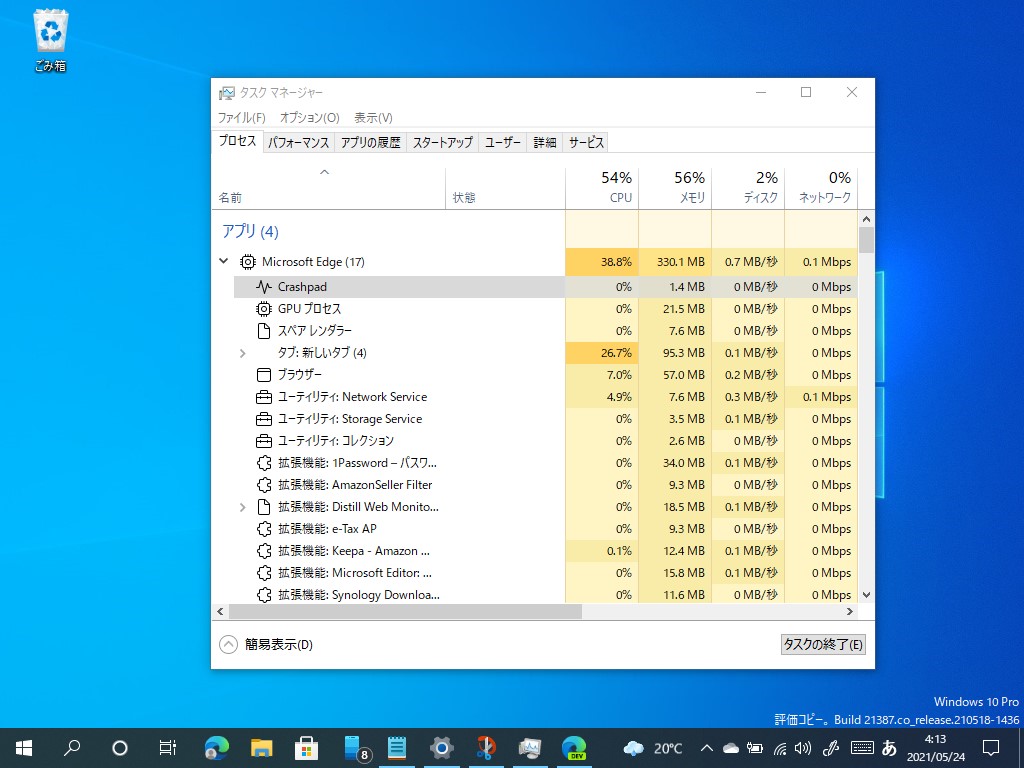Switch to the パフォーマンス tab
Image resolution: width=1024 pixels, height=768 pixels.
pos(297,142)
